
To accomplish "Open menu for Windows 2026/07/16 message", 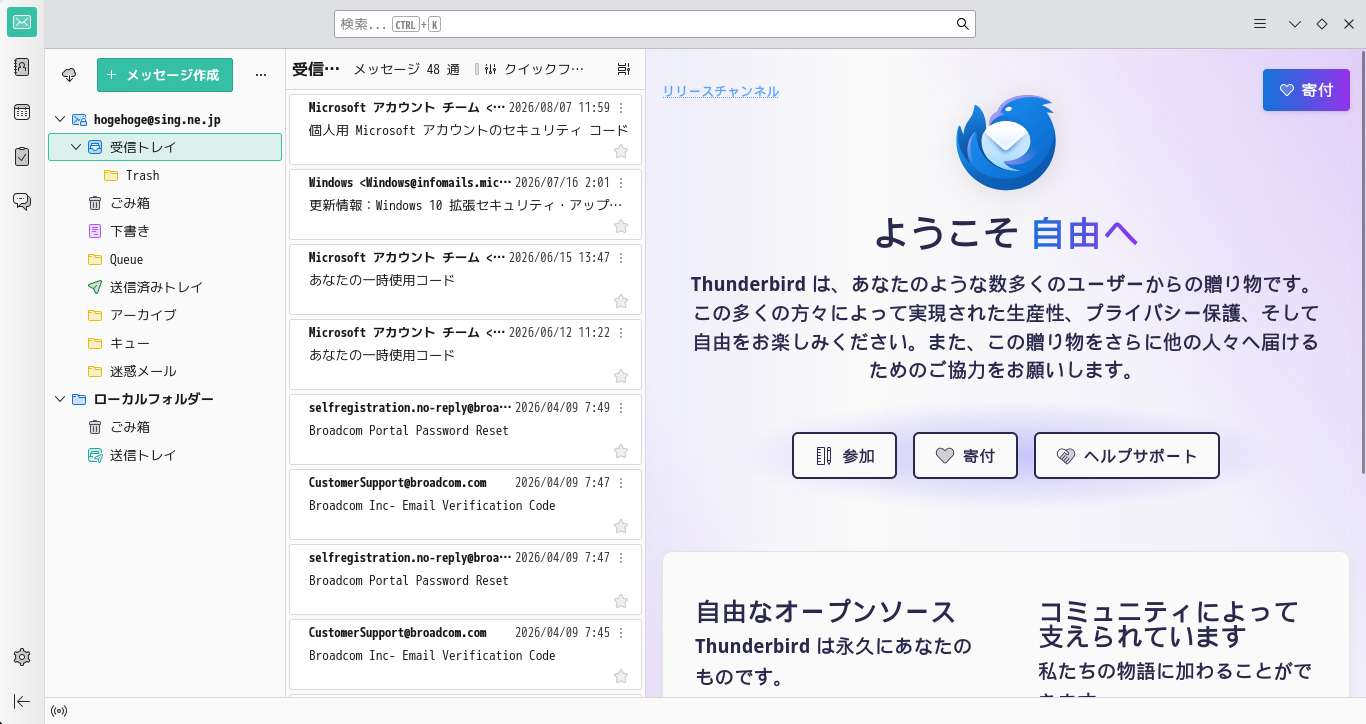I will coord(621,183).
